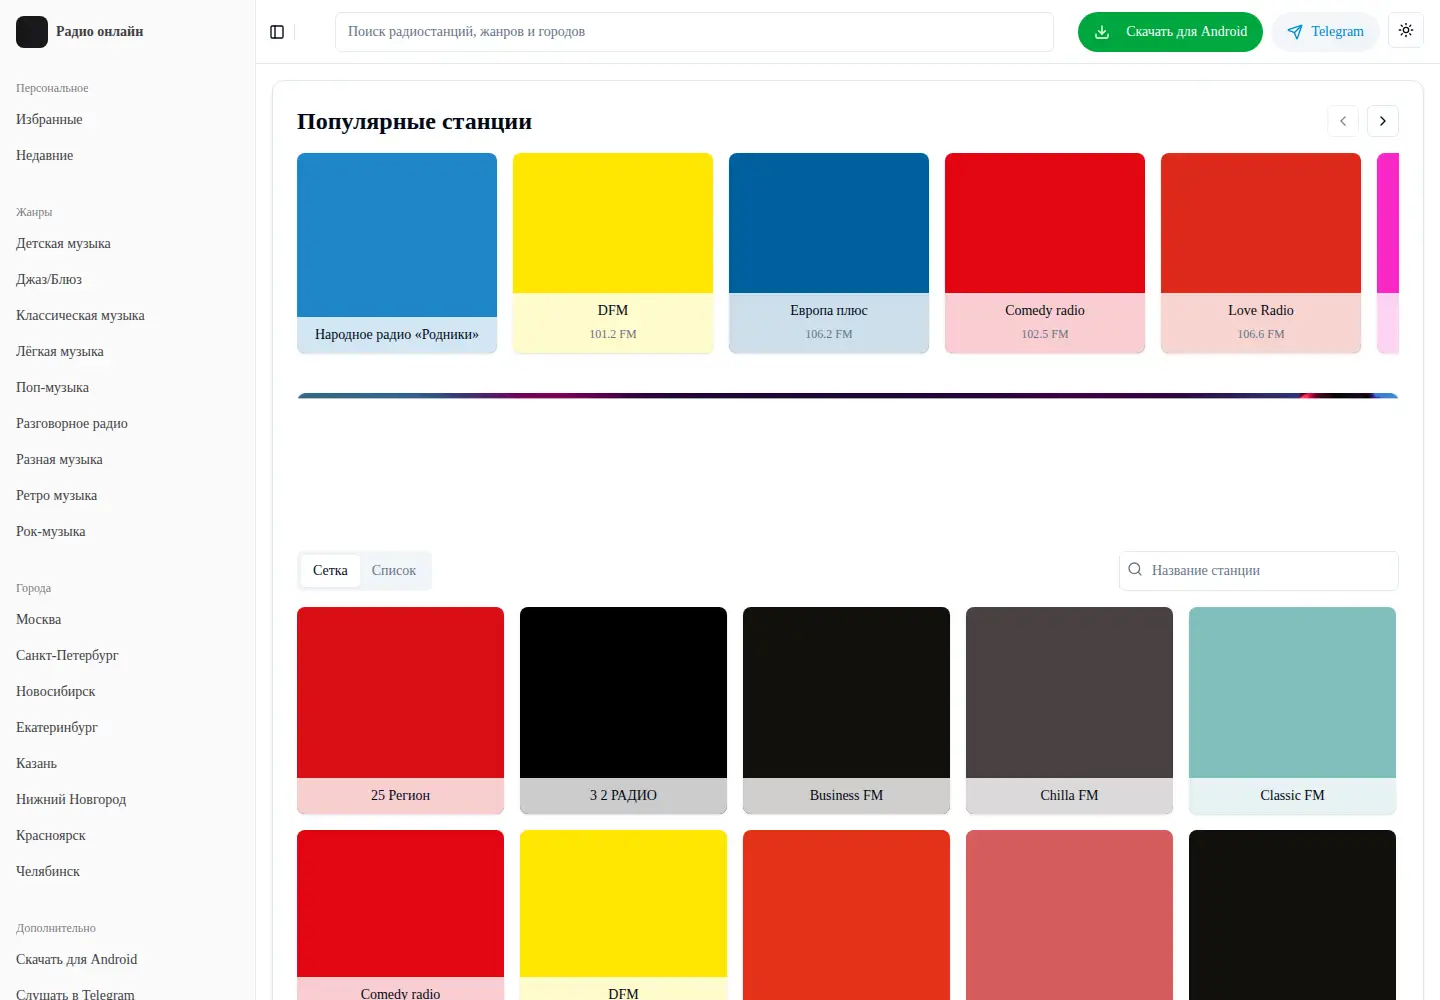Open the 25 Регион station tile

tap(400, 710)
